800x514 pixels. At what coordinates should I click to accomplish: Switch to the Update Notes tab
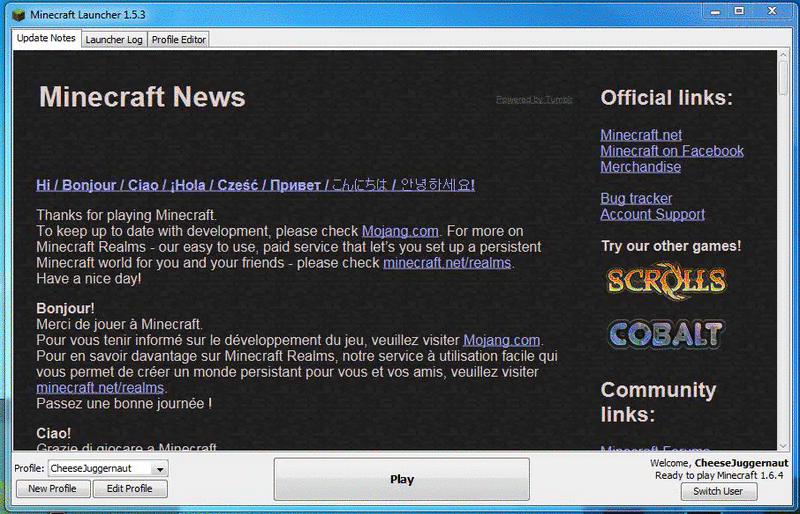(46, 38)
